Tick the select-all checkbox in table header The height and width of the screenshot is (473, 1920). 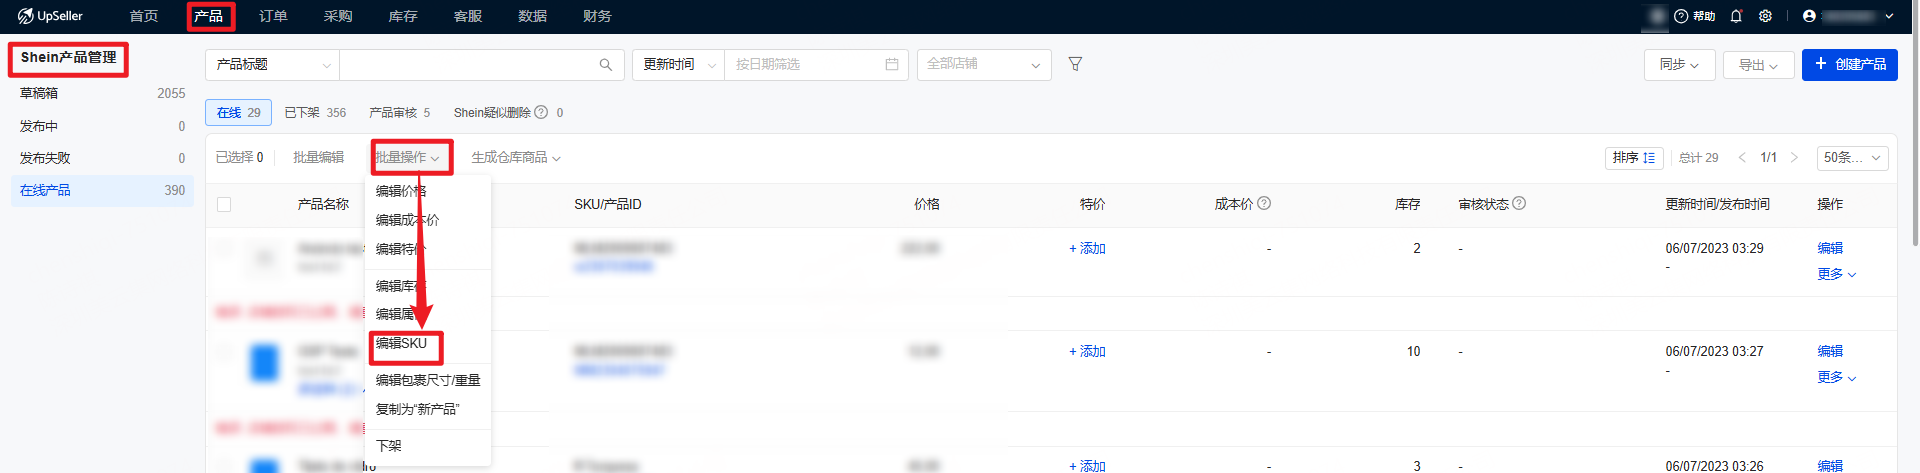pyautogui.click(x=224, y=204)
